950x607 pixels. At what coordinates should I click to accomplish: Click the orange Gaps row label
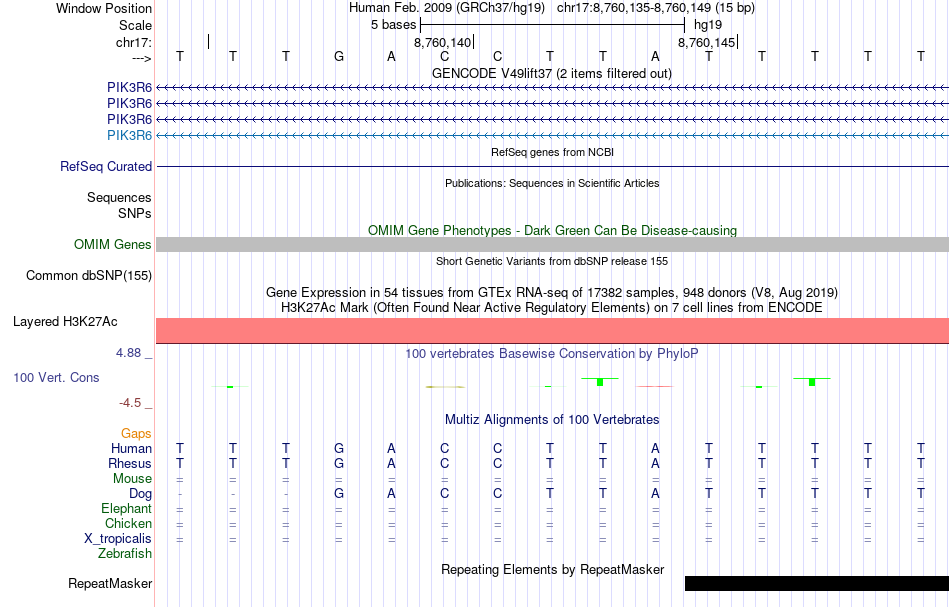(x=136, y=433)
